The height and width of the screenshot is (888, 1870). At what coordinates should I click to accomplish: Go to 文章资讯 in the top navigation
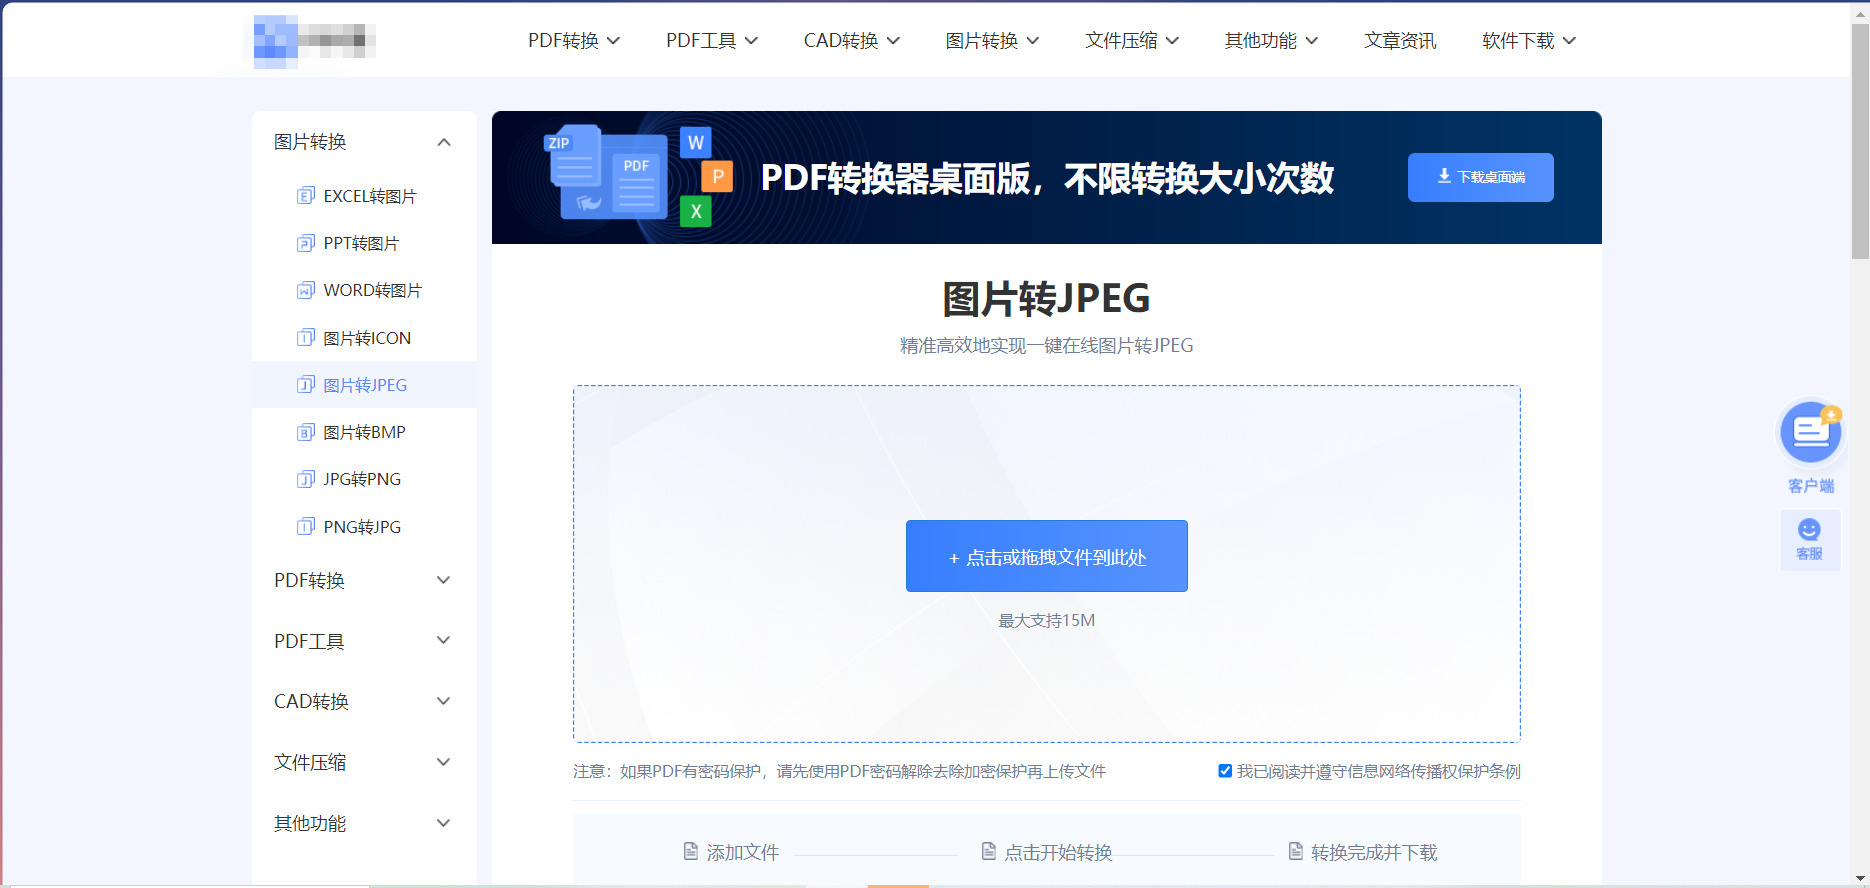pyautogui.click(x=1400, y=41)
